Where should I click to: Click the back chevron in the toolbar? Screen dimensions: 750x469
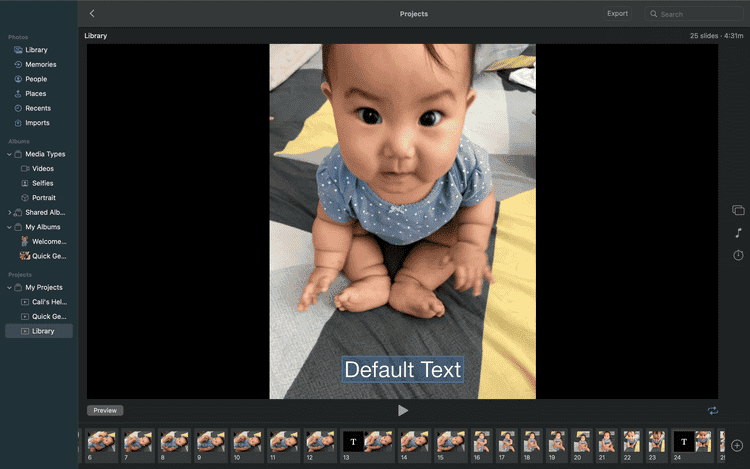click(92, 14)
